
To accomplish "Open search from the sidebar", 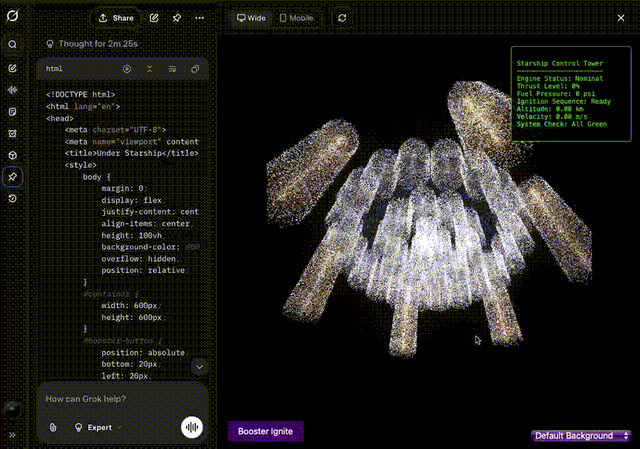I will pos(12,45).
